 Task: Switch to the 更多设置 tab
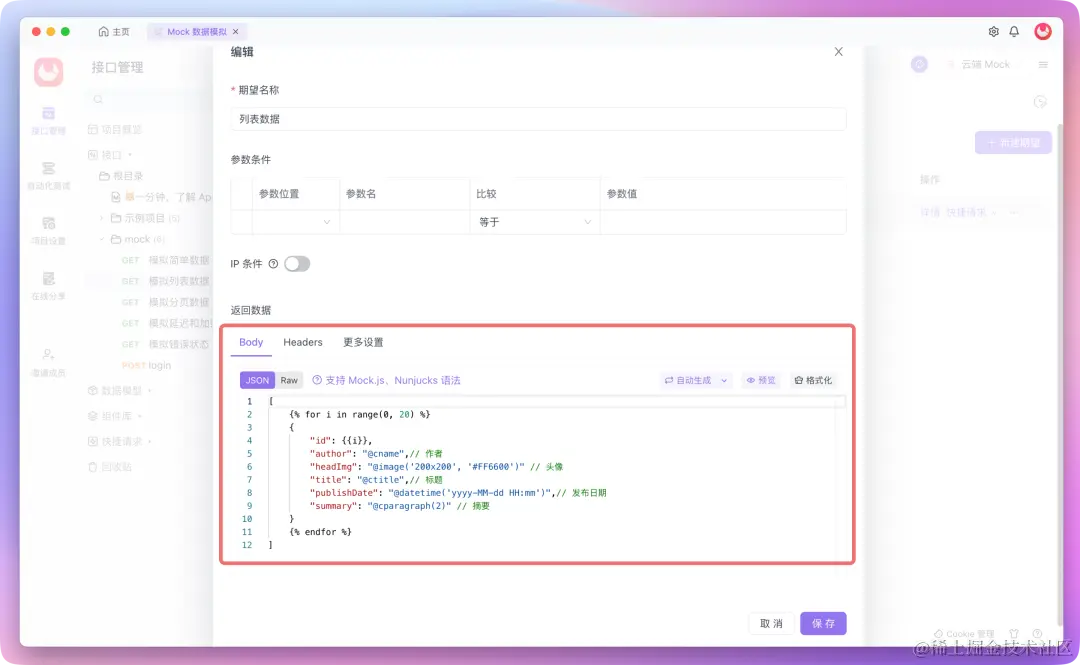[x=363, y=342]
